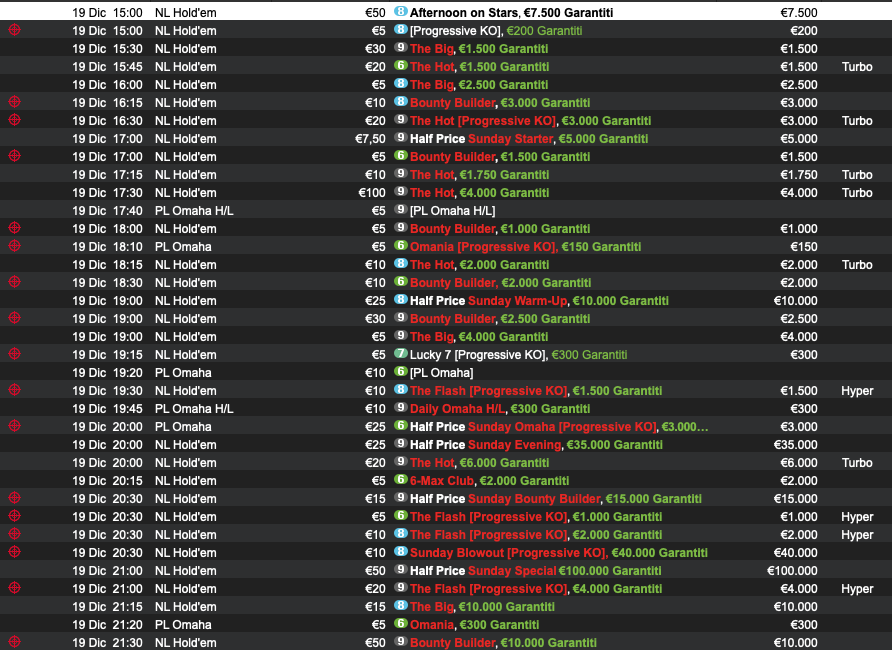
Task: Click the Hyper label on 19:30 The Flash row
Action: [857, 391]
